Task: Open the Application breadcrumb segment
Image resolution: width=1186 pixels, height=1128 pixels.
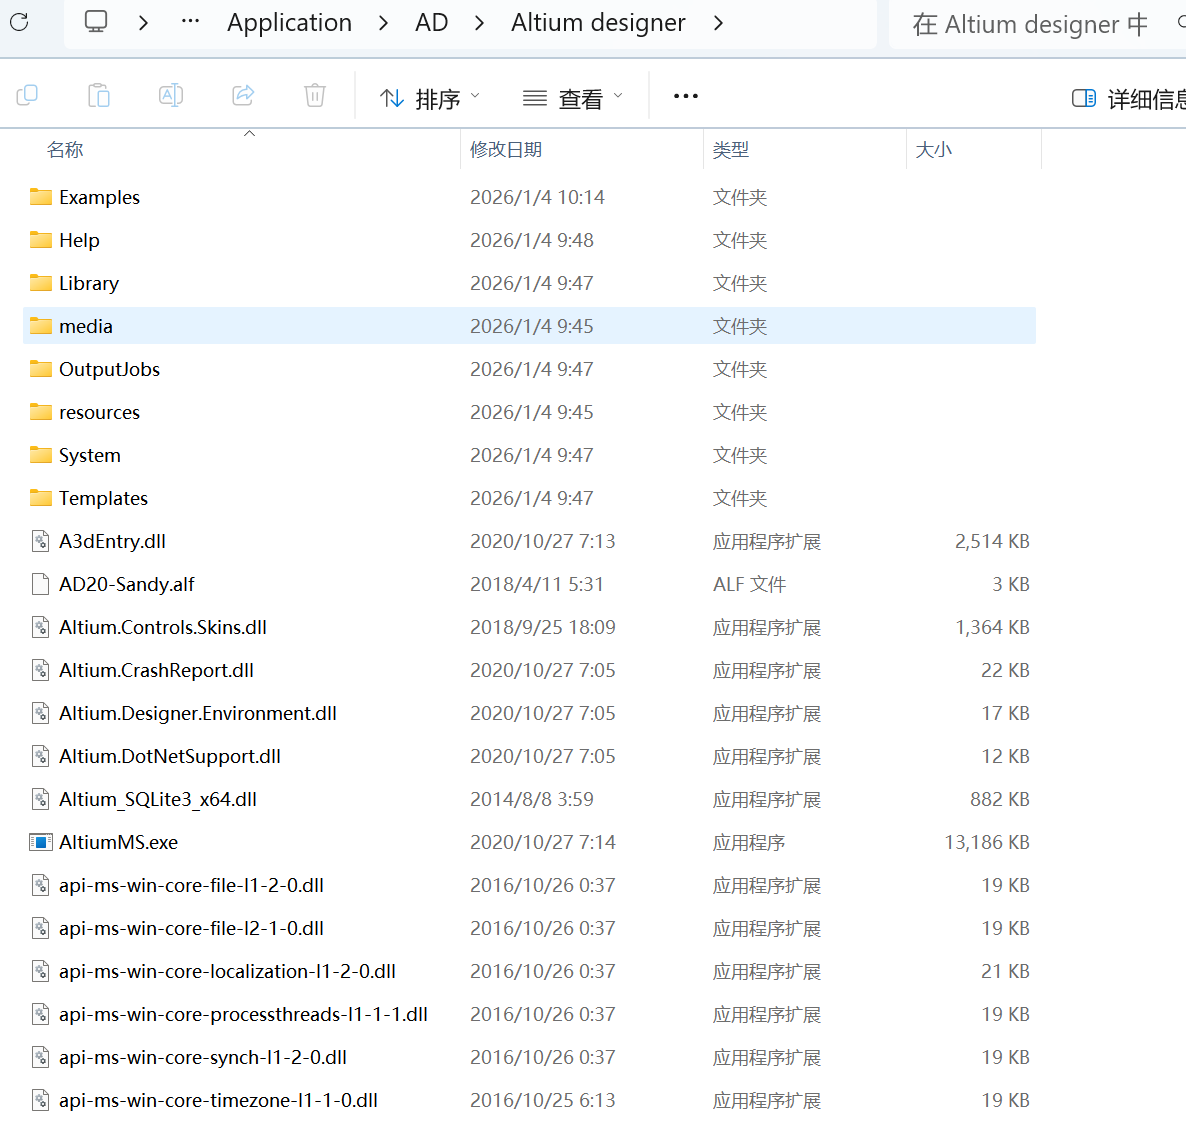Action: 290,23
